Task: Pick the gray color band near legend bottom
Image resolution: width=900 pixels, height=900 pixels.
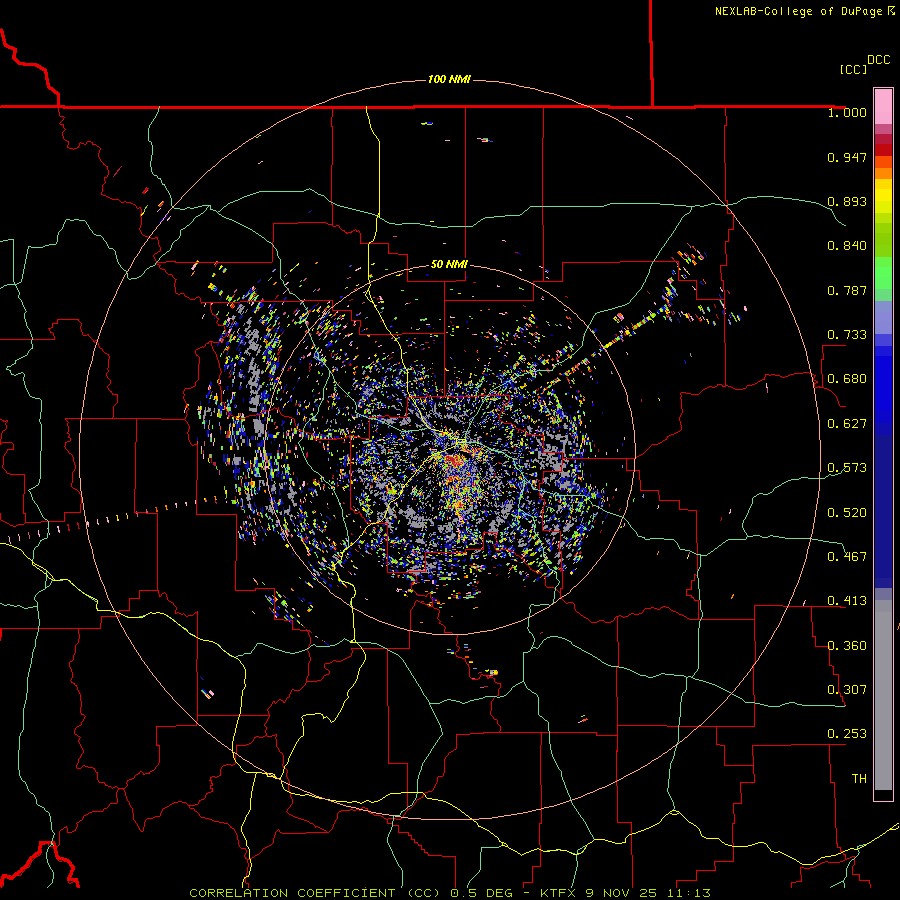Action: coord(883,695)
